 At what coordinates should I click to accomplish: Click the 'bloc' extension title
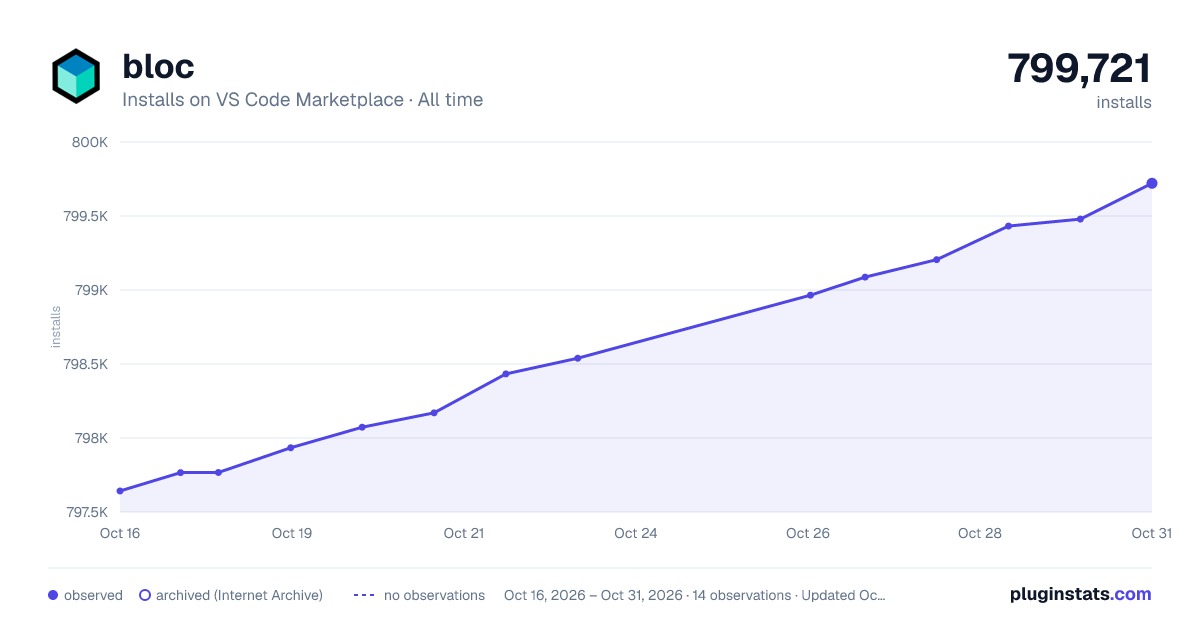(158, 66)
